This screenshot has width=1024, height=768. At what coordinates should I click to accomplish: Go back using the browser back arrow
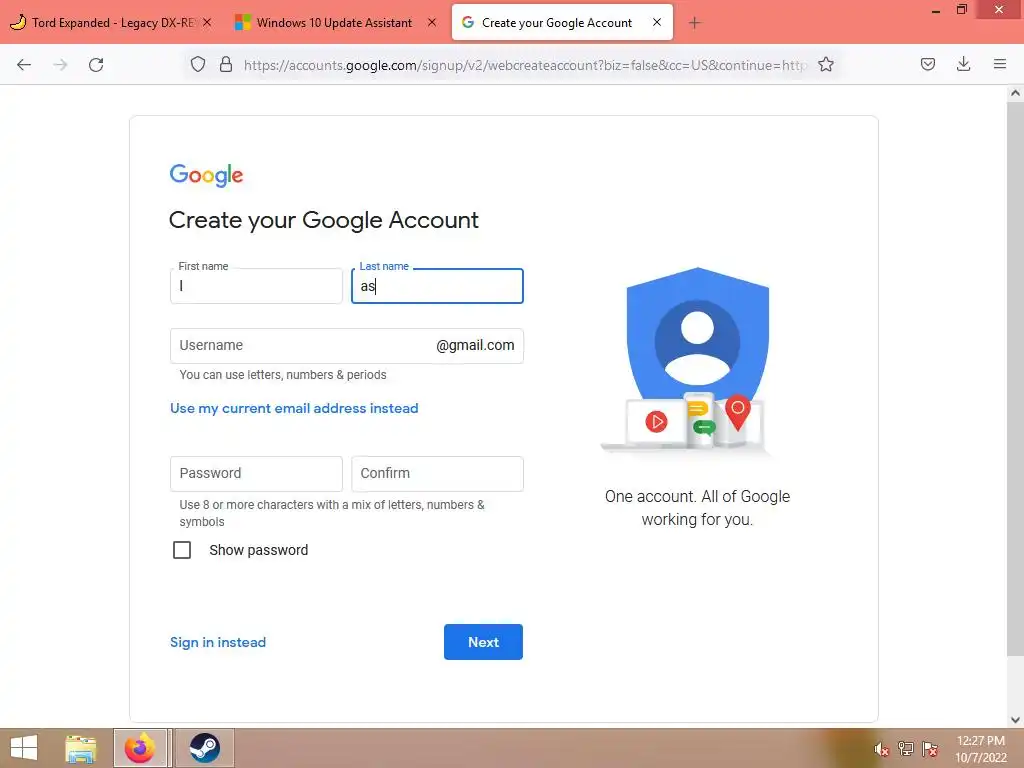(x=24, y=65)
